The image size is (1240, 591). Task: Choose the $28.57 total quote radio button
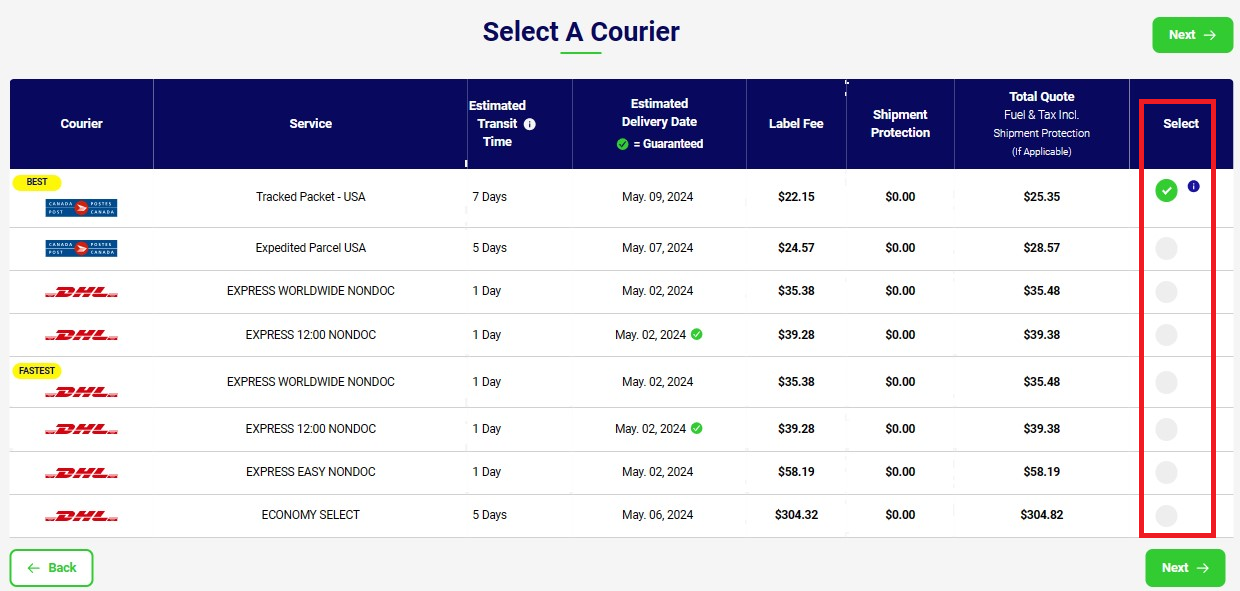point(1166,249)
